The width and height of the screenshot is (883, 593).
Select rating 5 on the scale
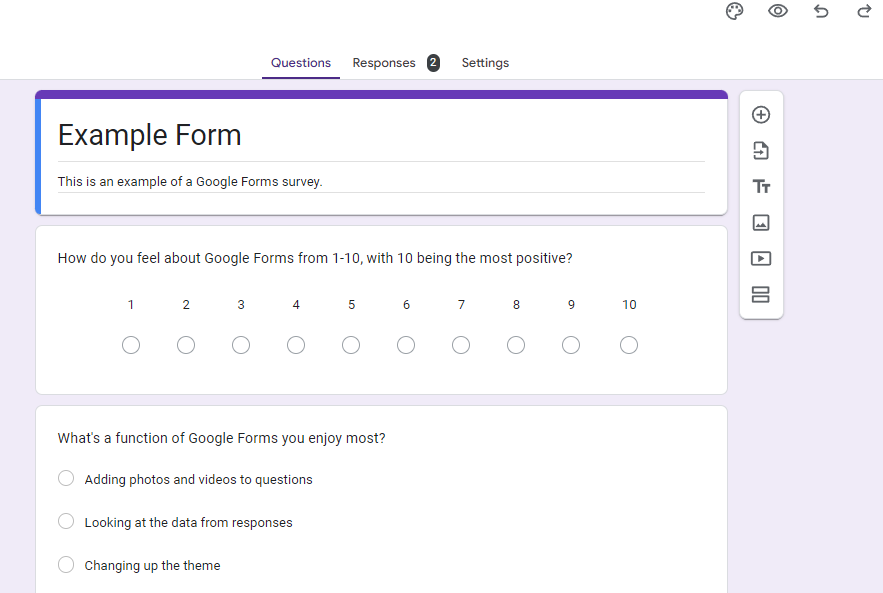coord(351,345)
